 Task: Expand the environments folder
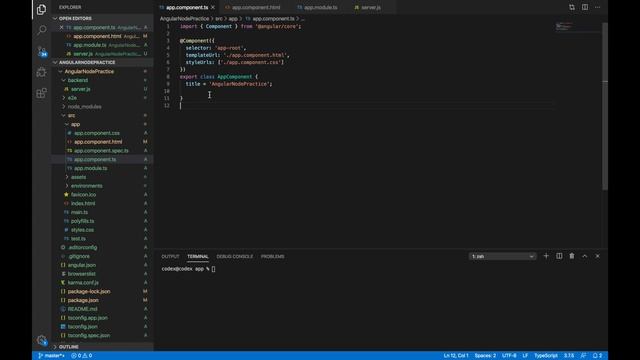click(x=67, y=186)
